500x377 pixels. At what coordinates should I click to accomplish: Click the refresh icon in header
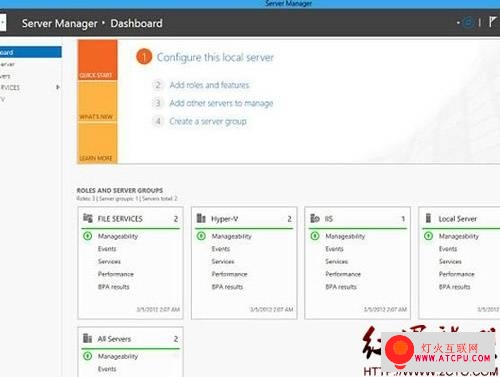468,23
